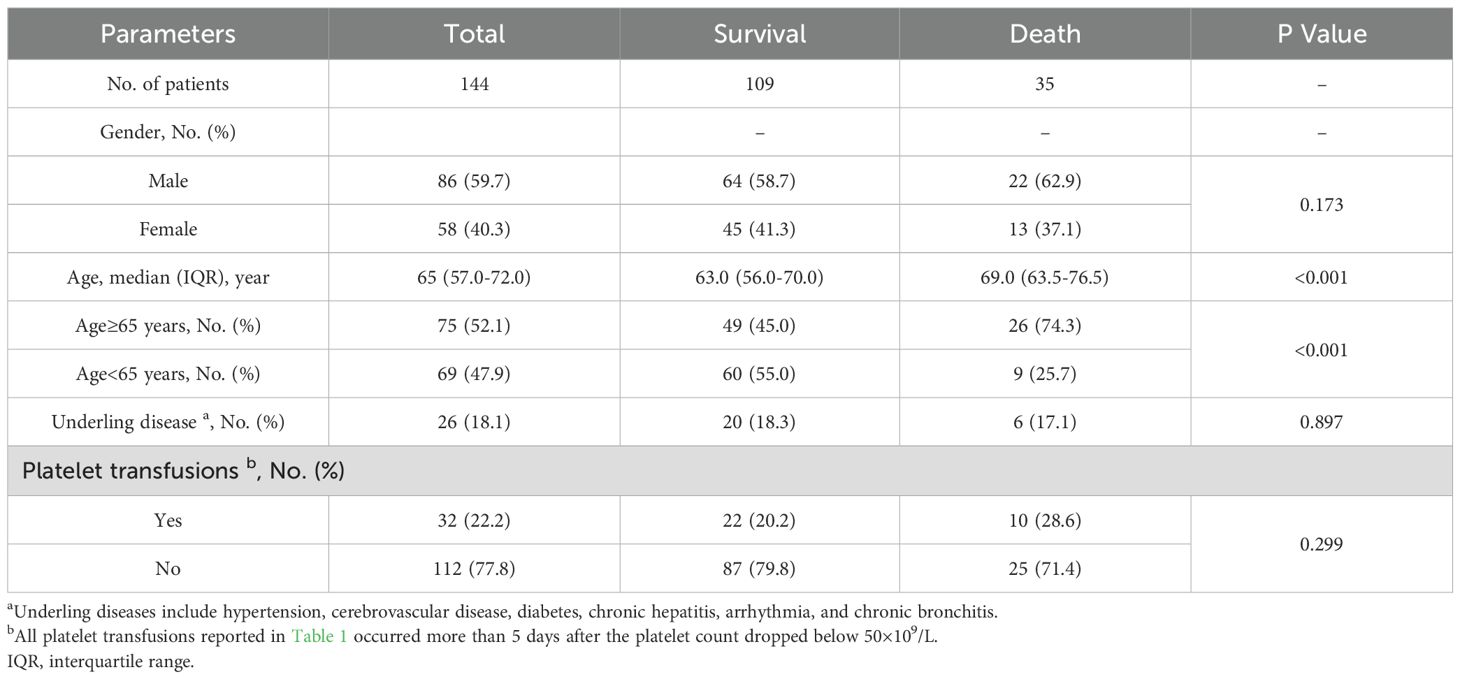This screenshot has width=1460, height=679.
Task: Click the Parameters column header
Action: (168, 34)
